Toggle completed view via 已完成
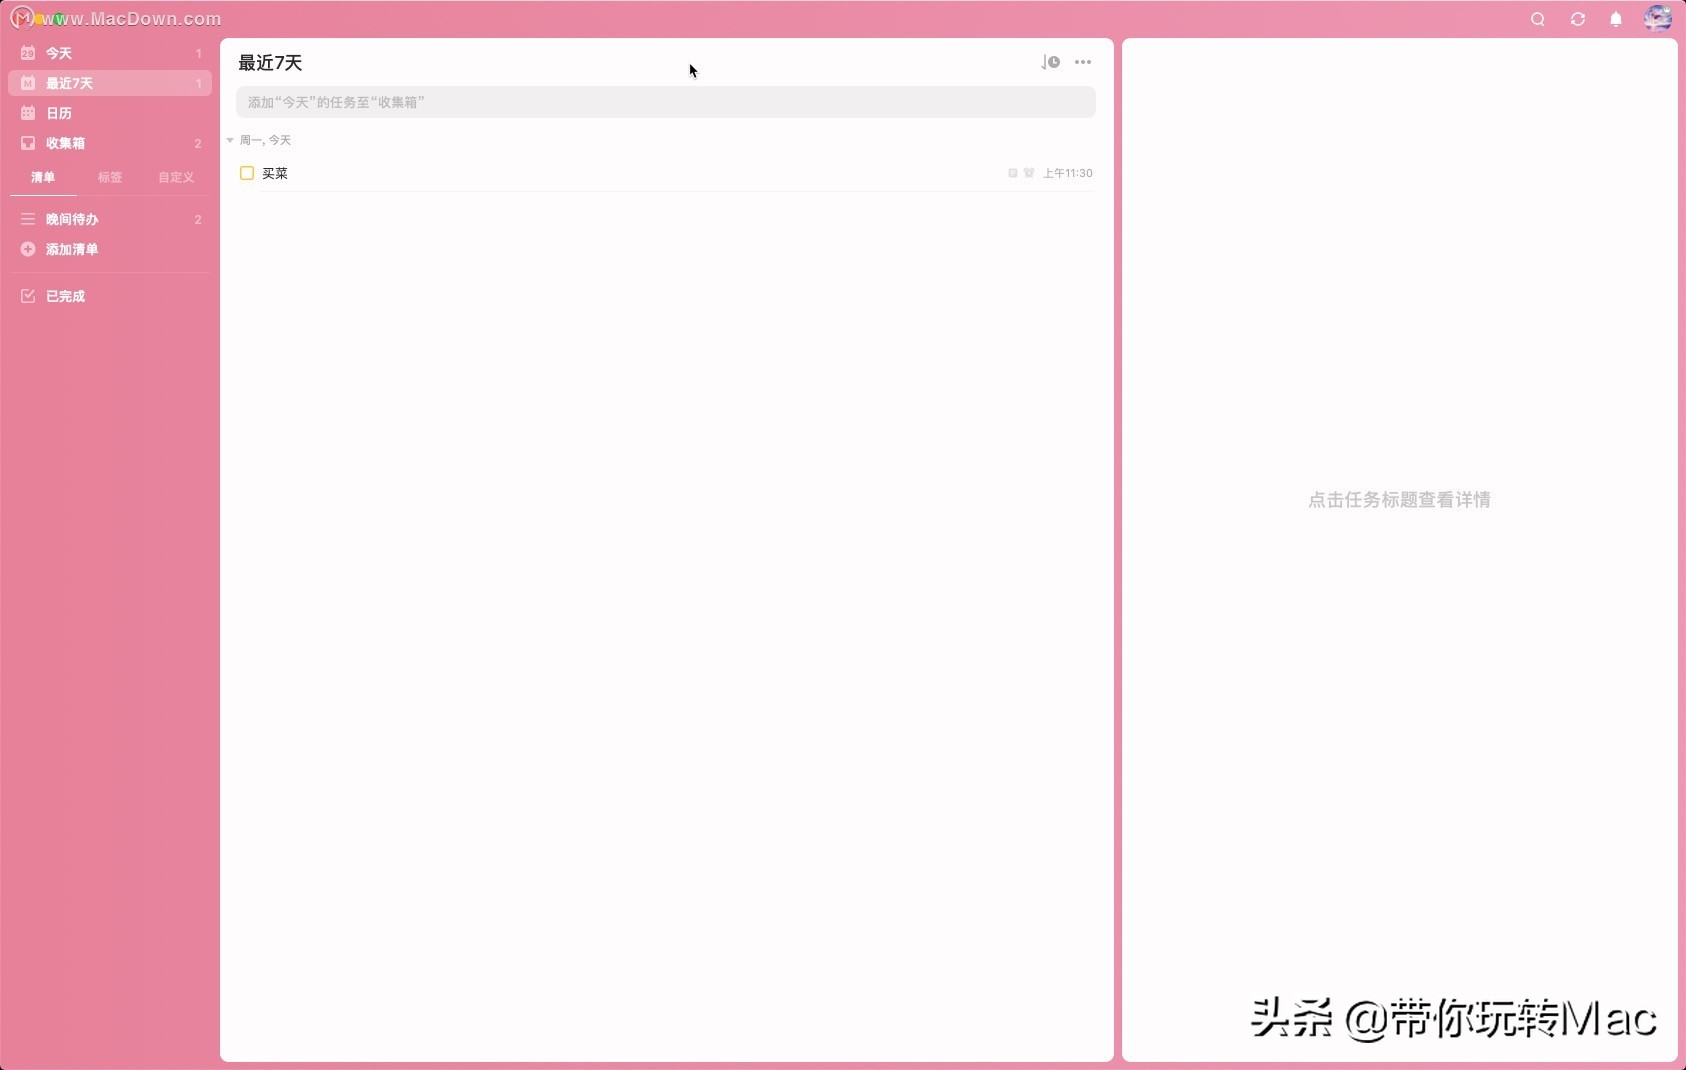Viewport: 1686px width, 1070px height. (x=63, y=296)
